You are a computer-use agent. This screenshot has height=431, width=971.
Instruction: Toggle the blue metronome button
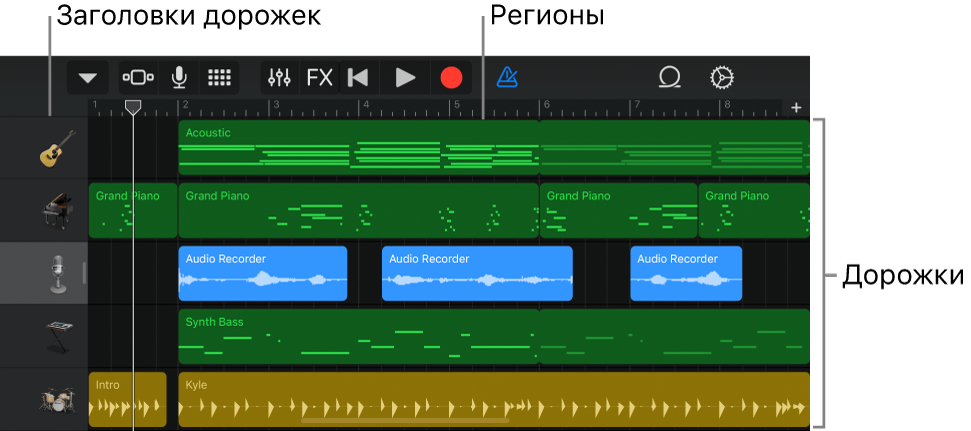(x=507, y=77)
